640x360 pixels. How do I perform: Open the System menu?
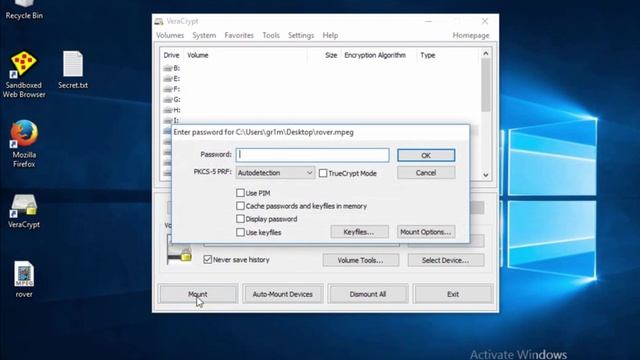point(204,36)
